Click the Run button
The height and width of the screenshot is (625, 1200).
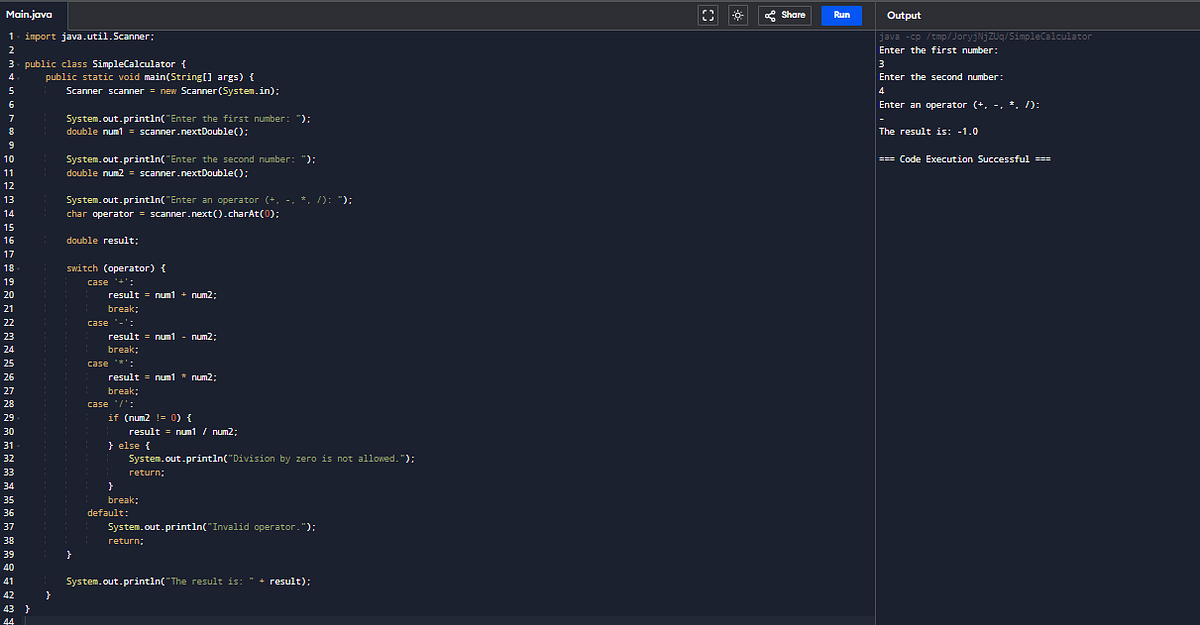coord(839,15)
